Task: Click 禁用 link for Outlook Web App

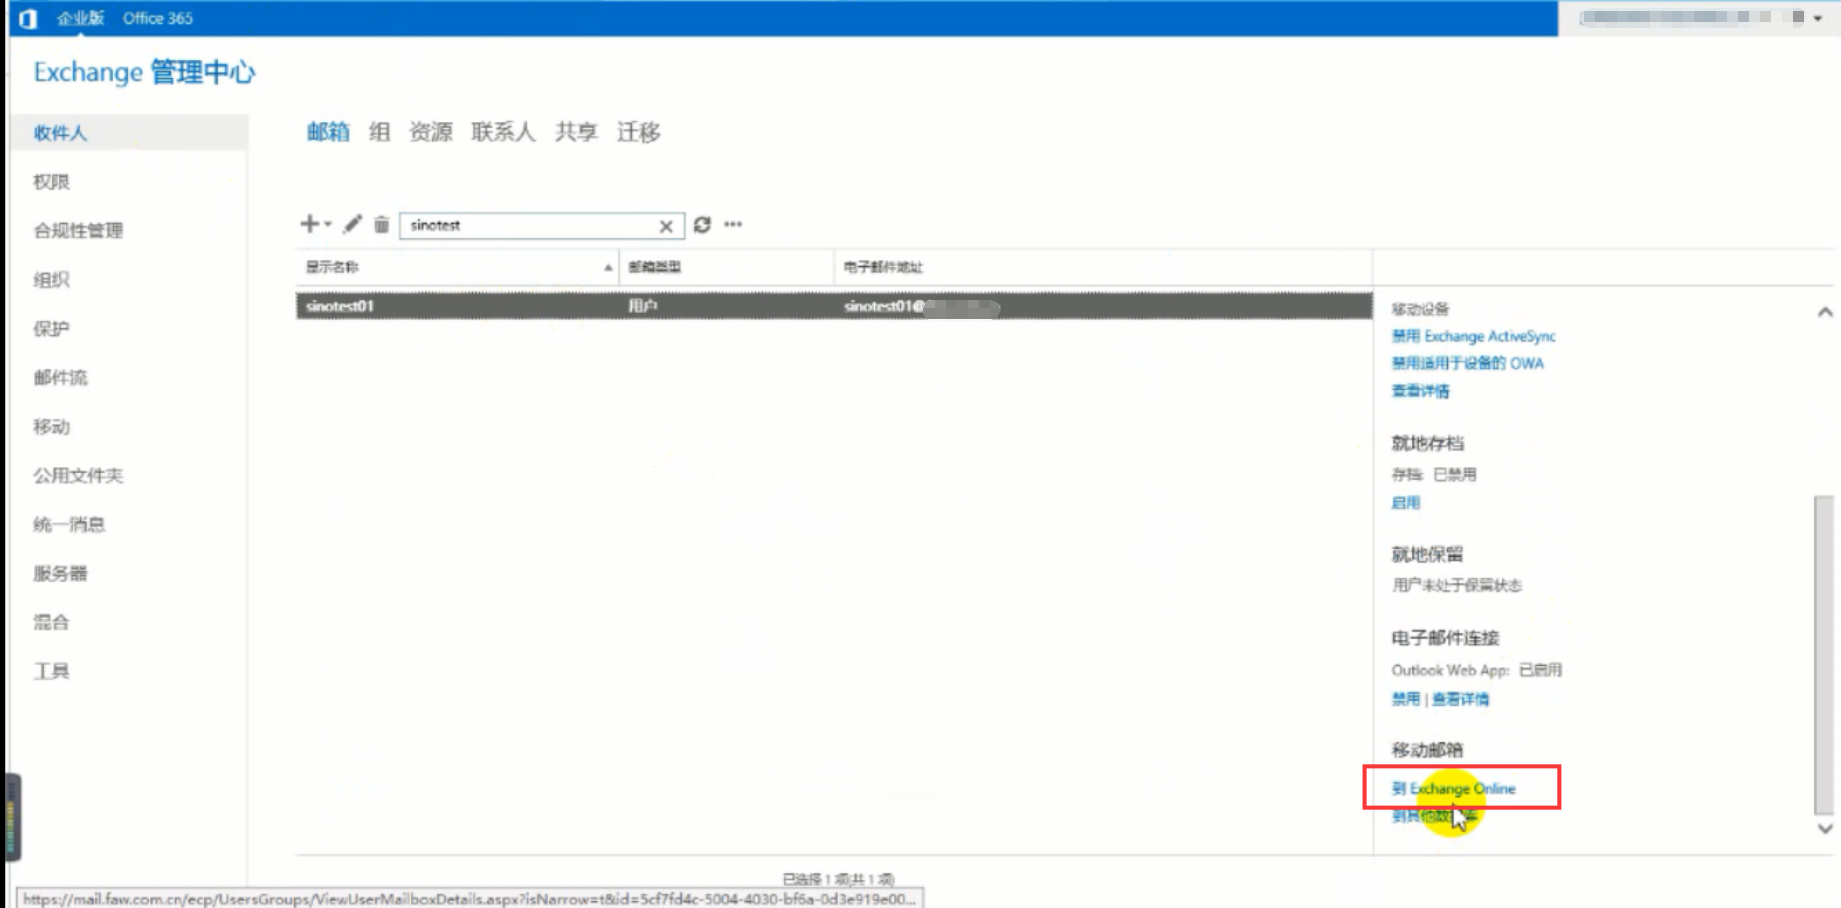Action: [1405, 699]
